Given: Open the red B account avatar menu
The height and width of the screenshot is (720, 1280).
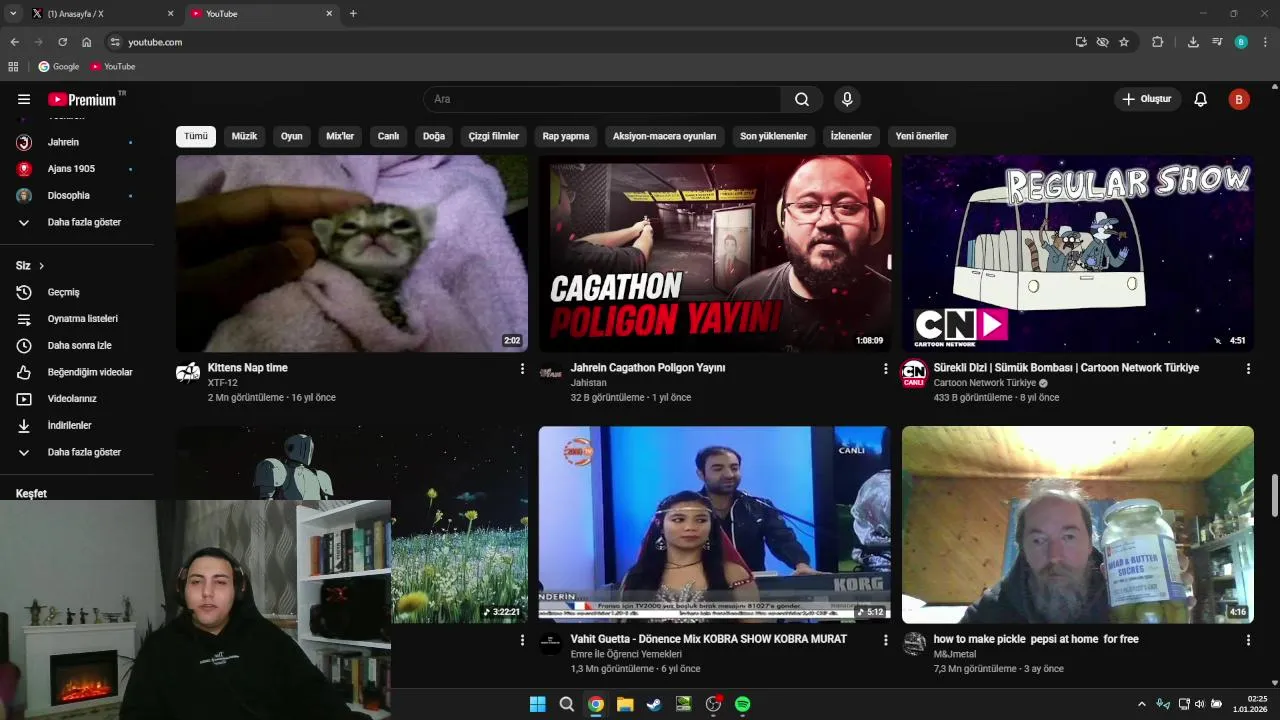Looking at the screenshot, I should pos(1239,99).
